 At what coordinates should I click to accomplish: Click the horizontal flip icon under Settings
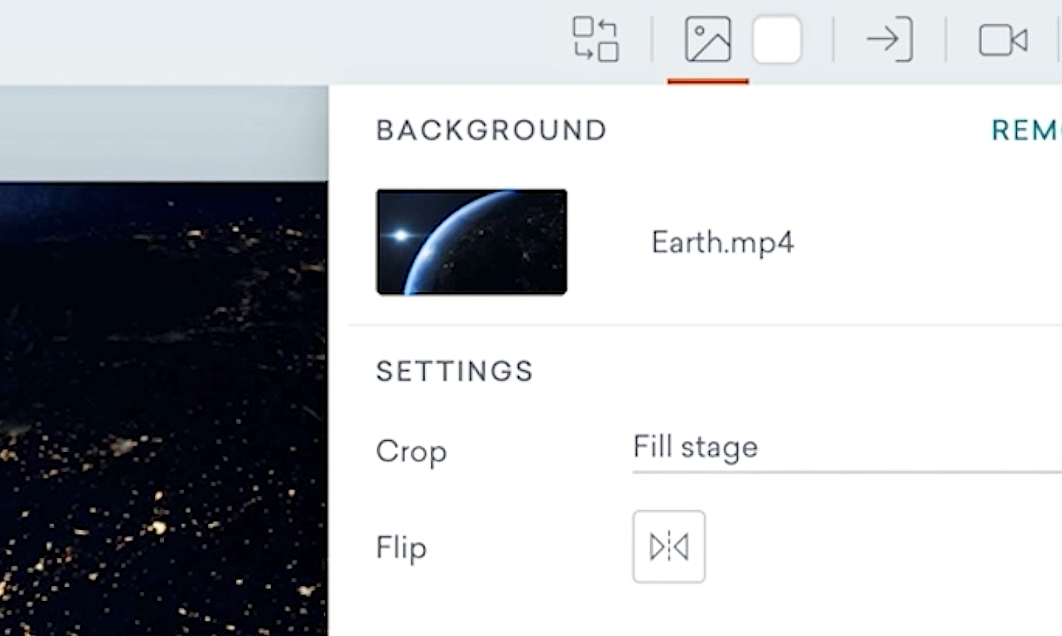click(668, 547)
